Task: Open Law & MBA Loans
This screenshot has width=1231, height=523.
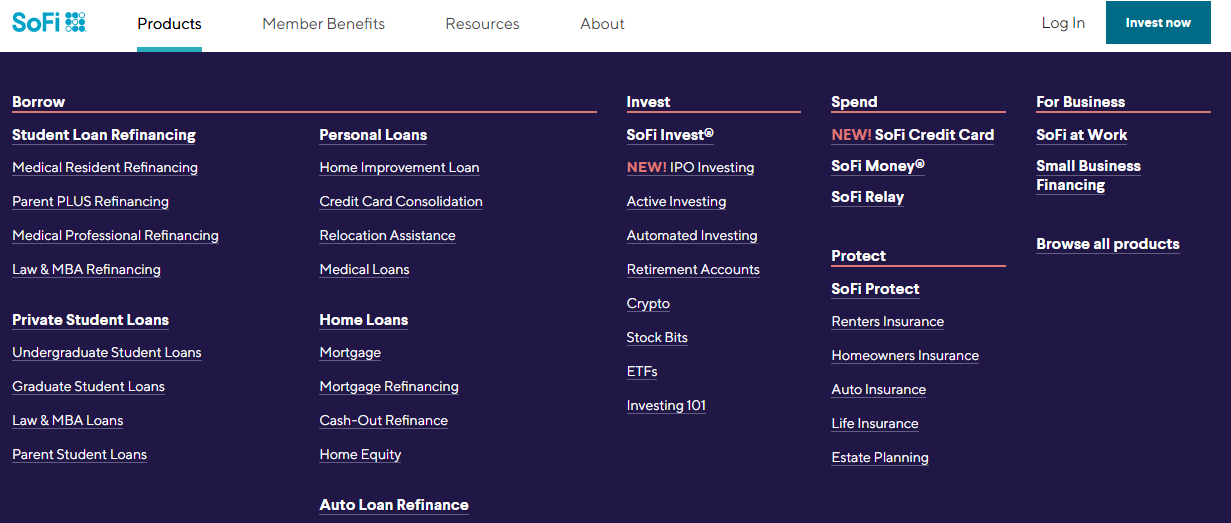Action: pos(68,421)
